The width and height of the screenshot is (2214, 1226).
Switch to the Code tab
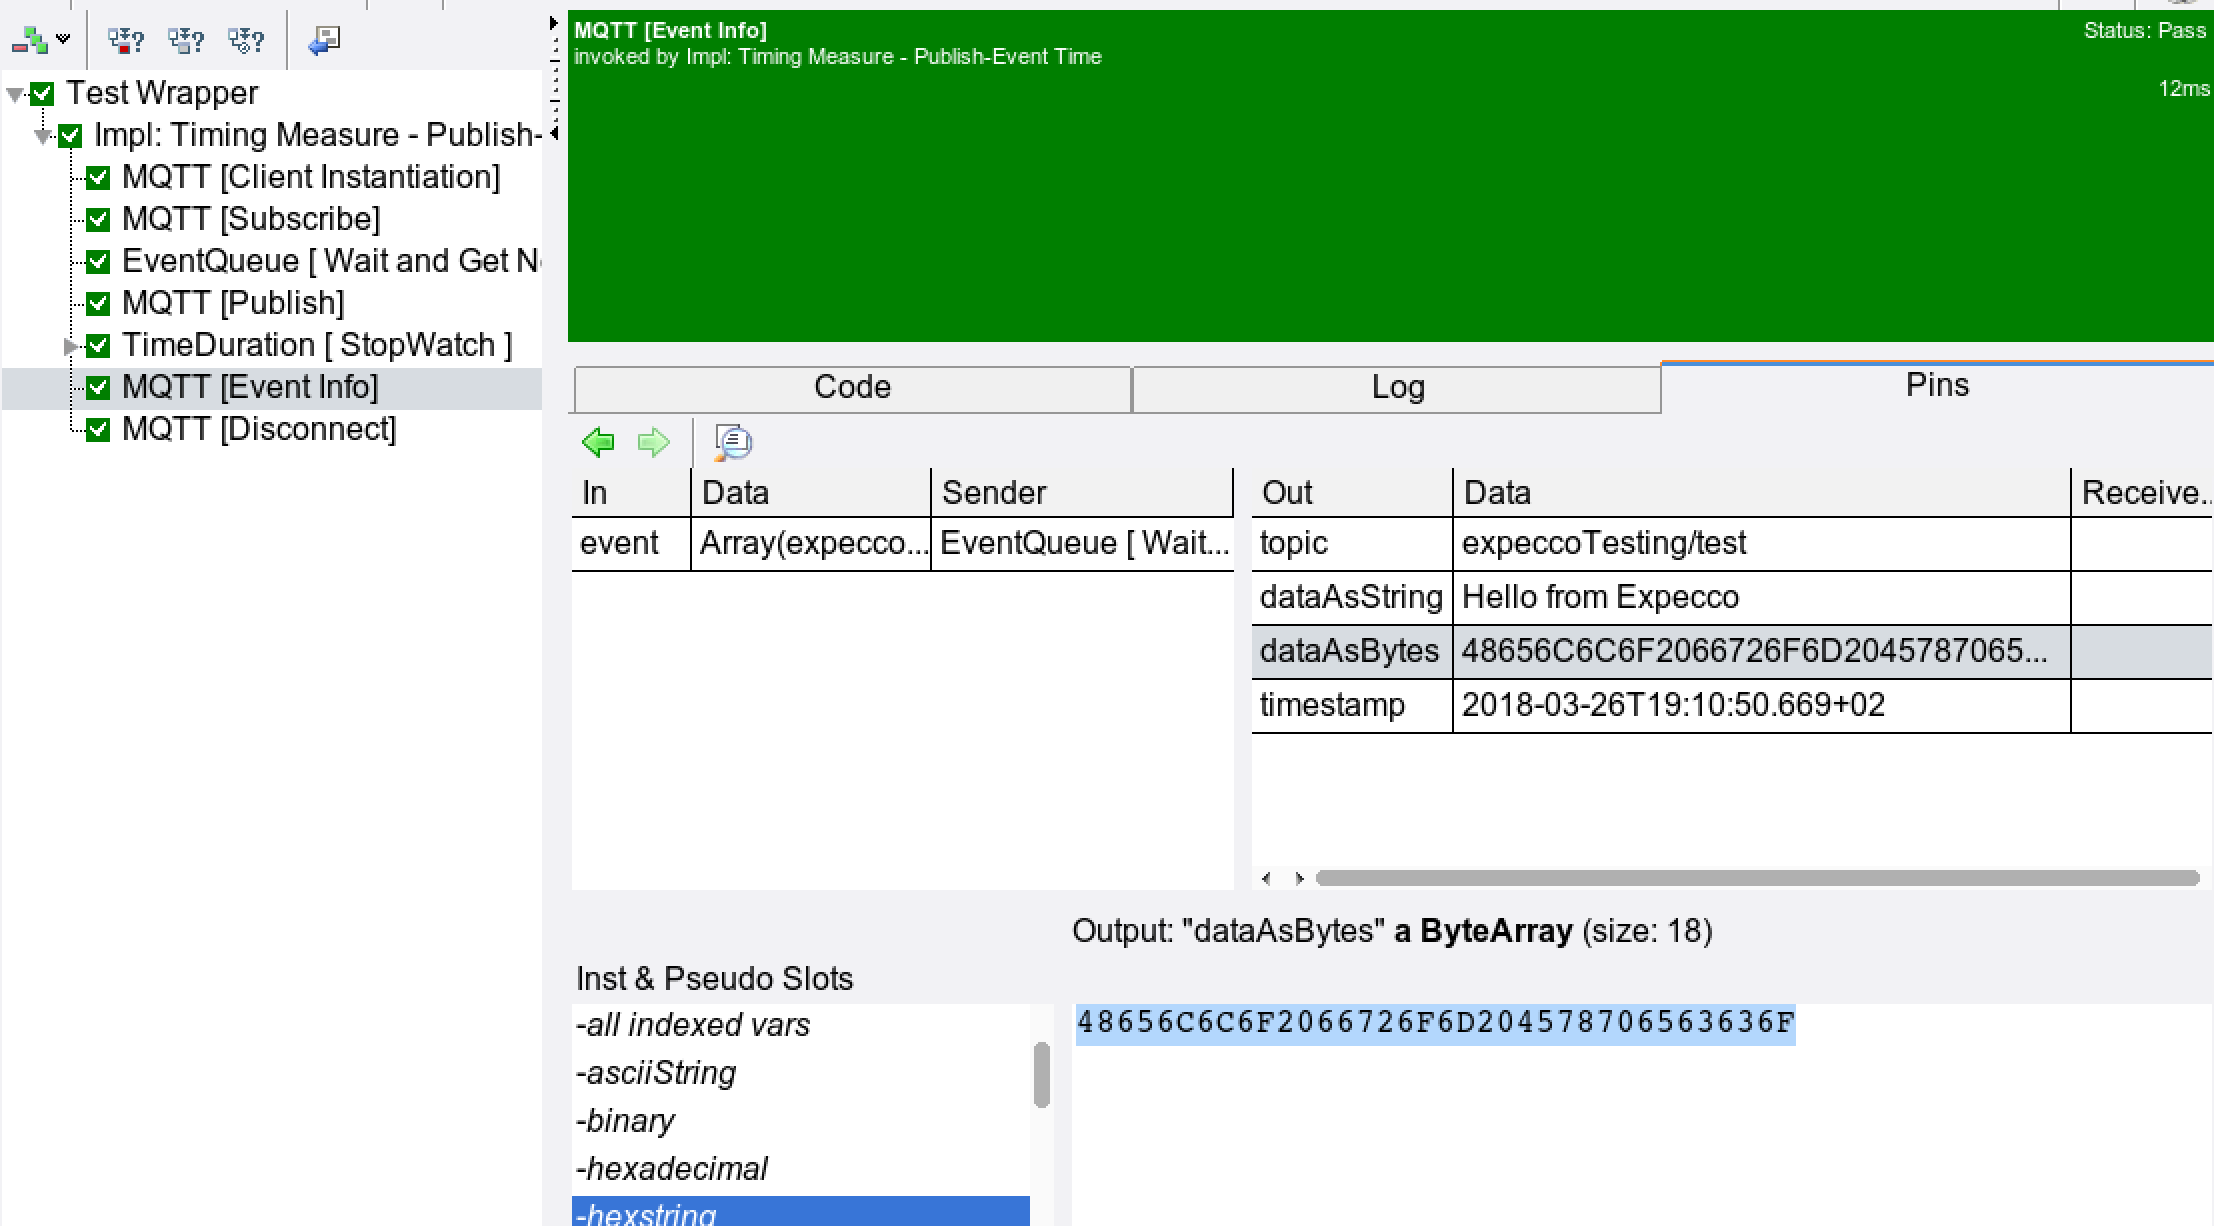point(852,388)
